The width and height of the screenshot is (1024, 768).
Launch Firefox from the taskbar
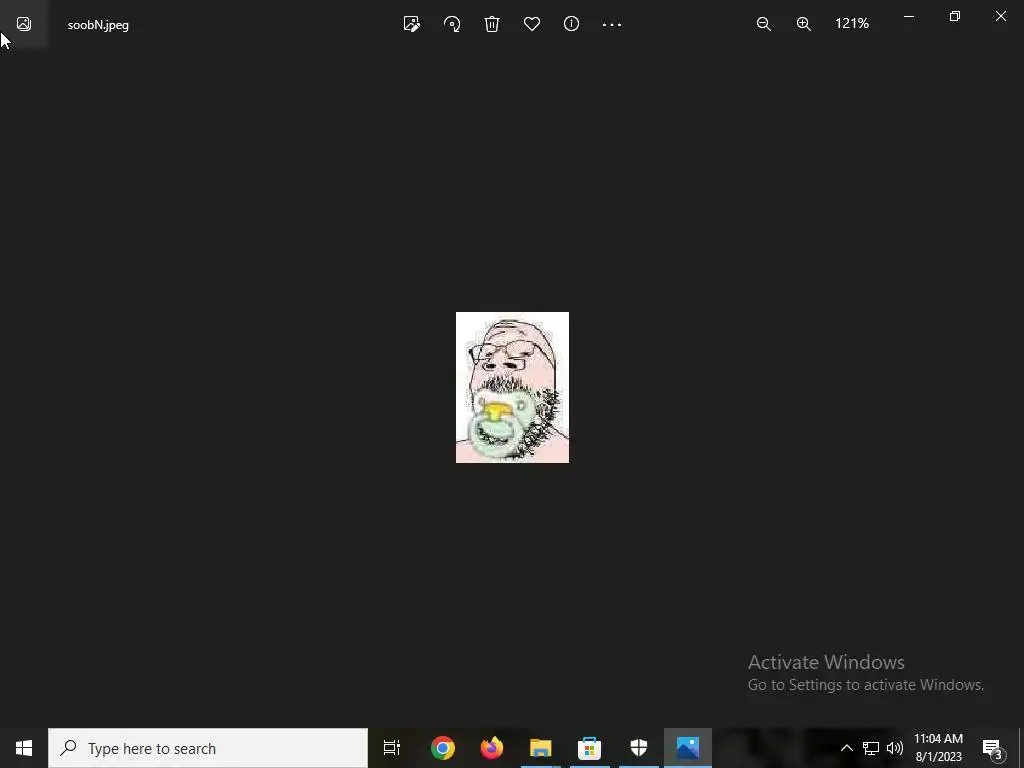point(492,748)
